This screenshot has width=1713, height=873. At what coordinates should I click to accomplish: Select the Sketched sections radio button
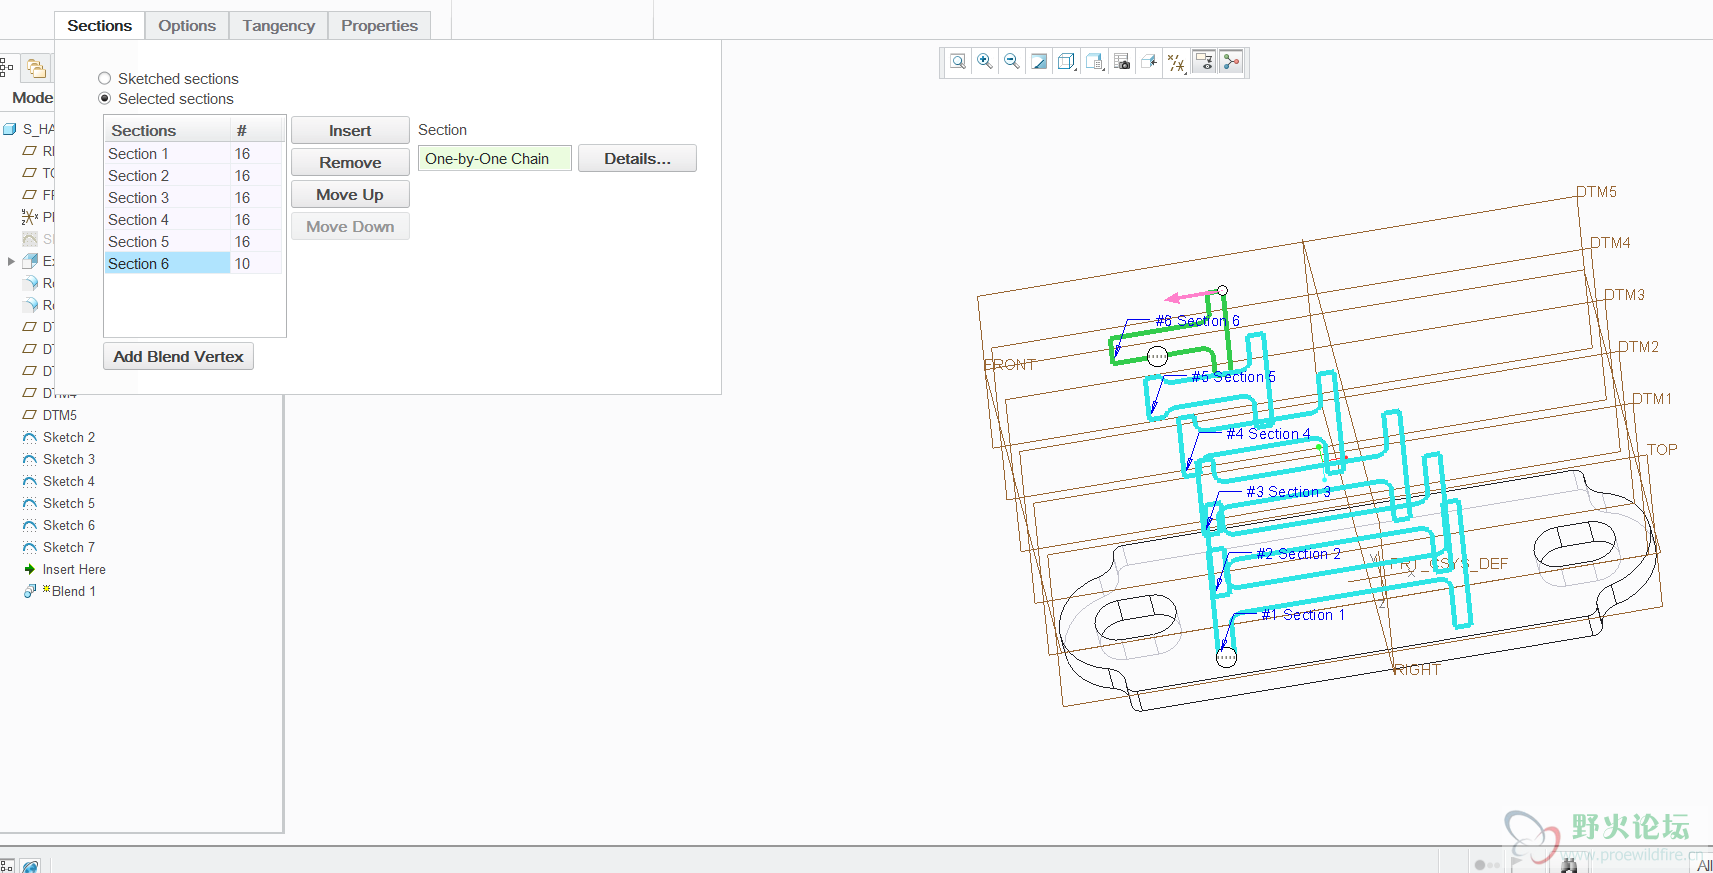[104, 78]
